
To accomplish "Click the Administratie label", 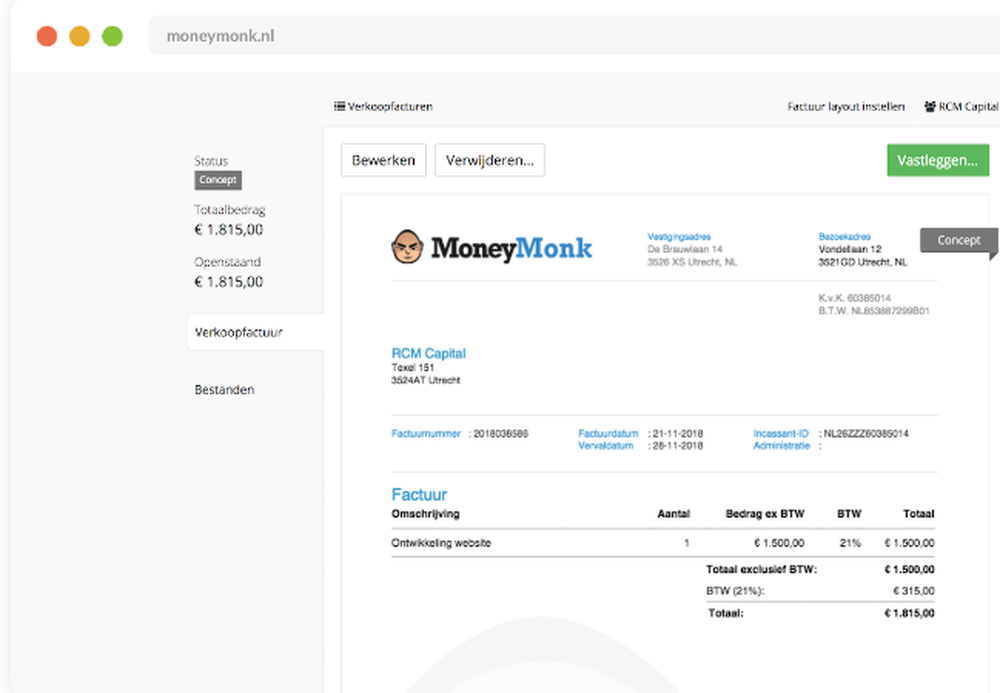I will 781,446.
